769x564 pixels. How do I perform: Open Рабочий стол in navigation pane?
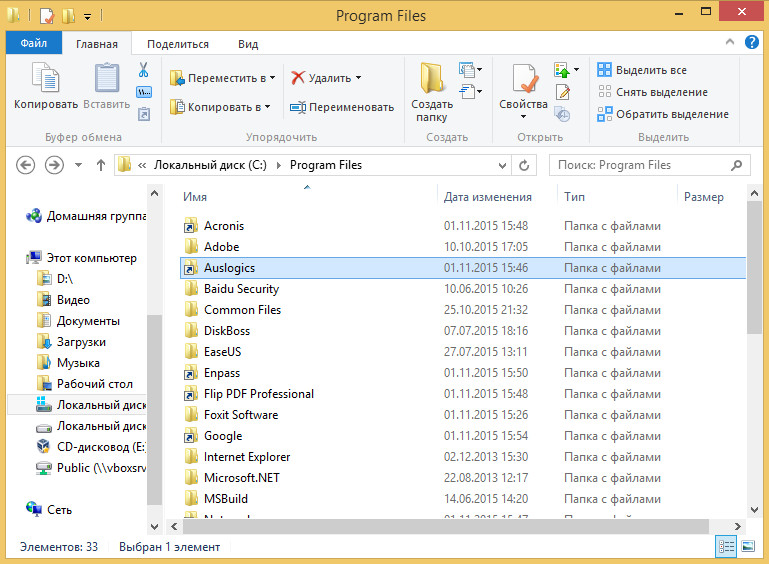[x=85, y=384]
